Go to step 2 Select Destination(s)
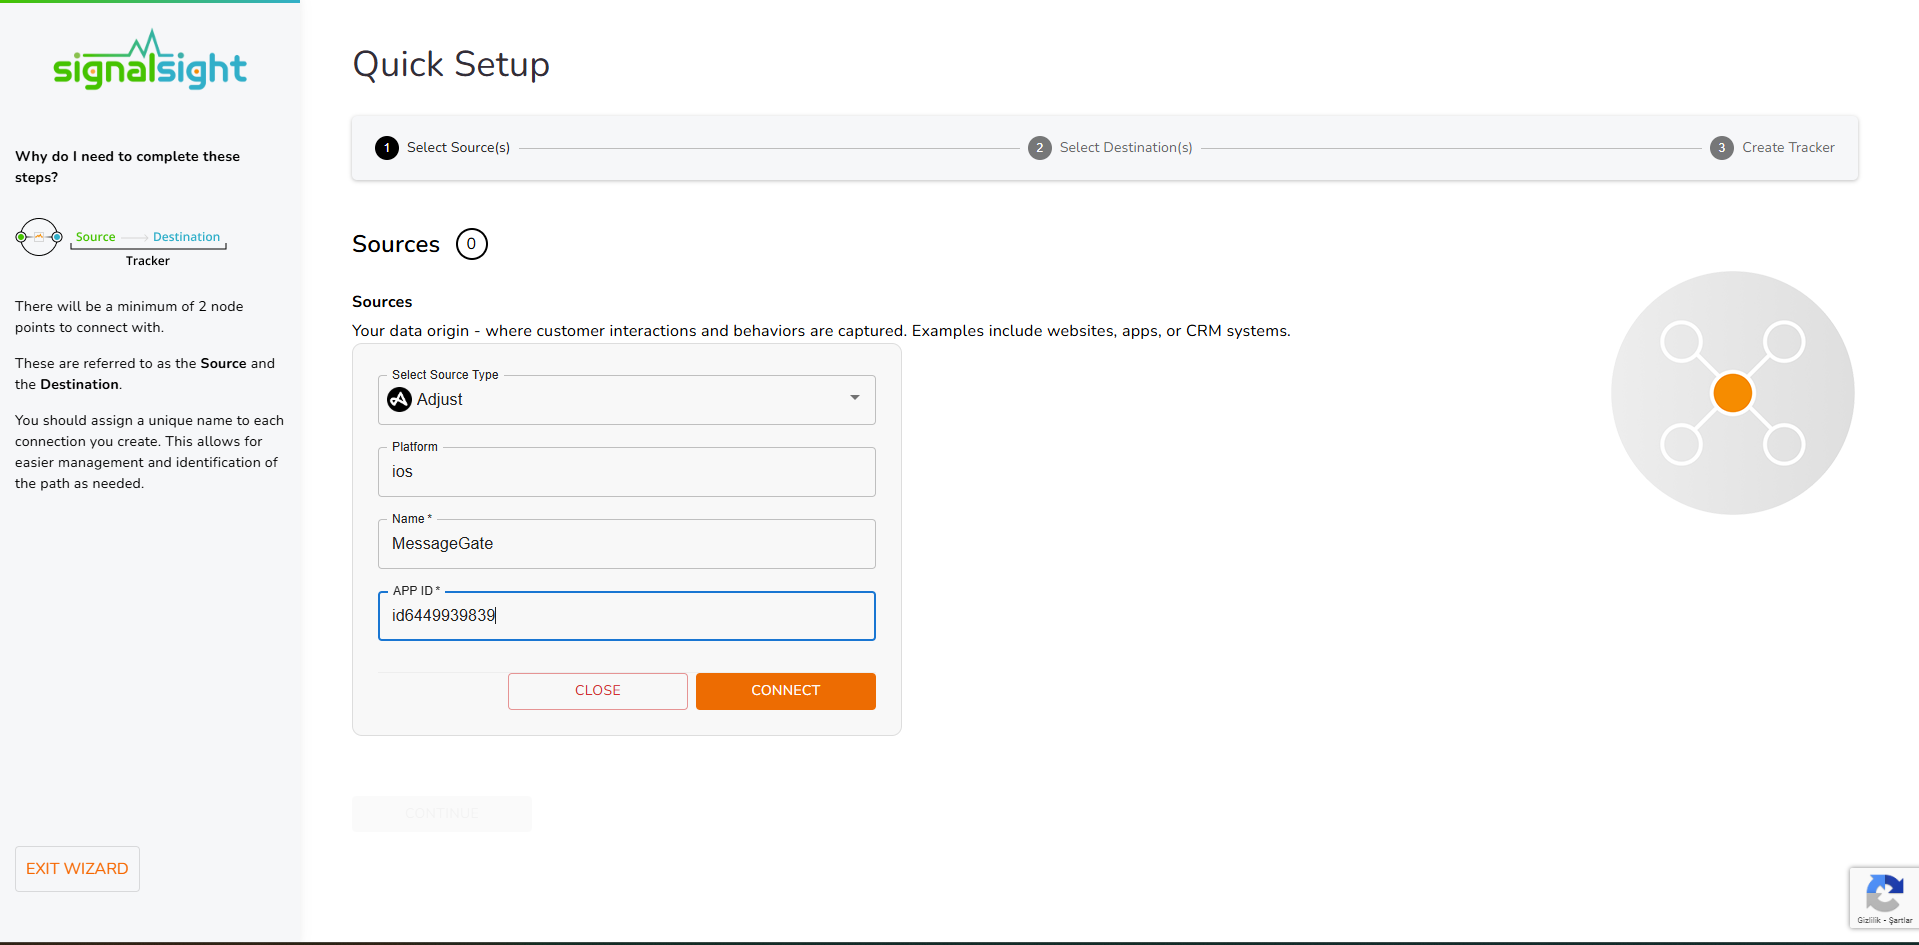Viewport: 1919px width, 945px height. pos(1110,148)
